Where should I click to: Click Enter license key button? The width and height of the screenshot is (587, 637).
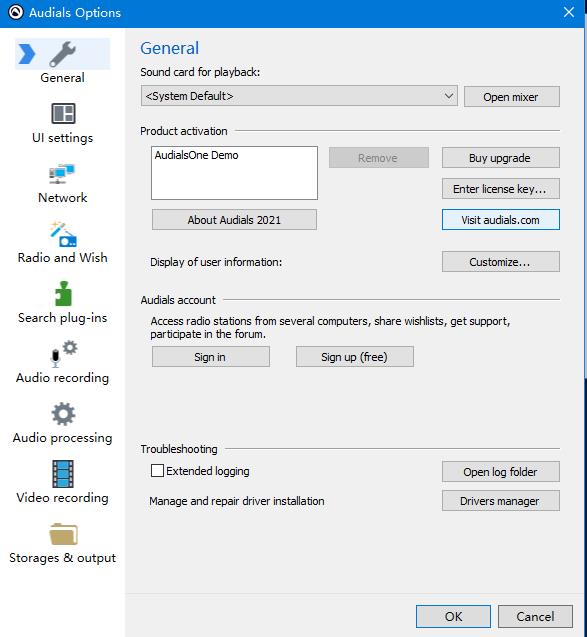click(500, 188)
